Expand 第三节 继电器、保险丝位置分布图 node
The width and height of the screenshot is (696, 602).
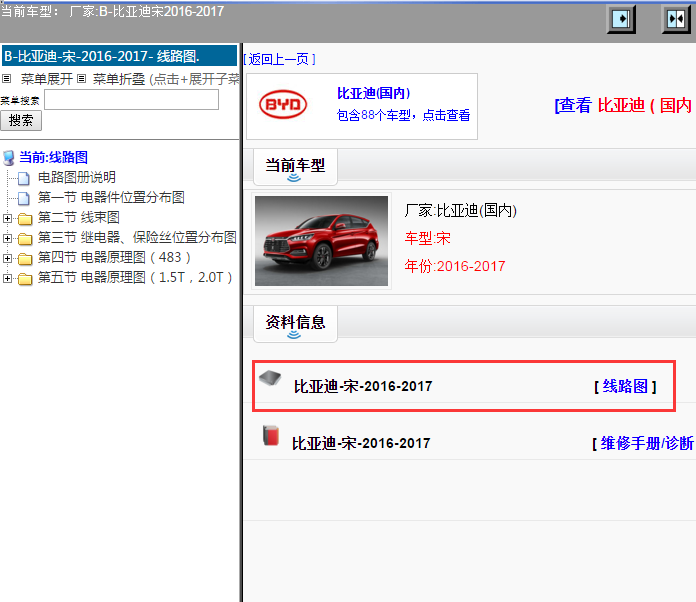pos(7,238)
